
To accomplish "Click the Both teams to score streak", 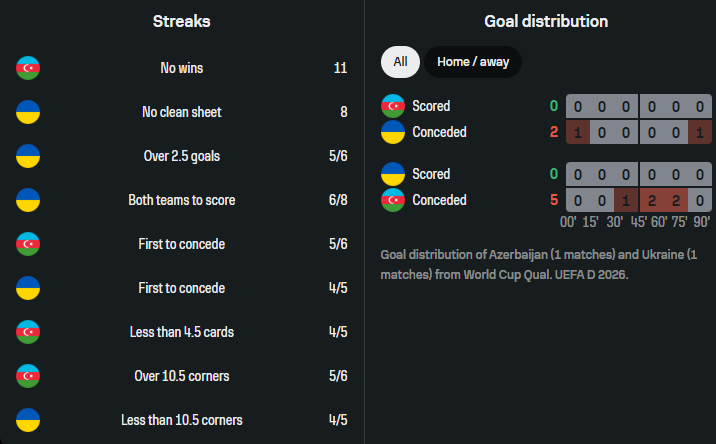I will [182, 200].
